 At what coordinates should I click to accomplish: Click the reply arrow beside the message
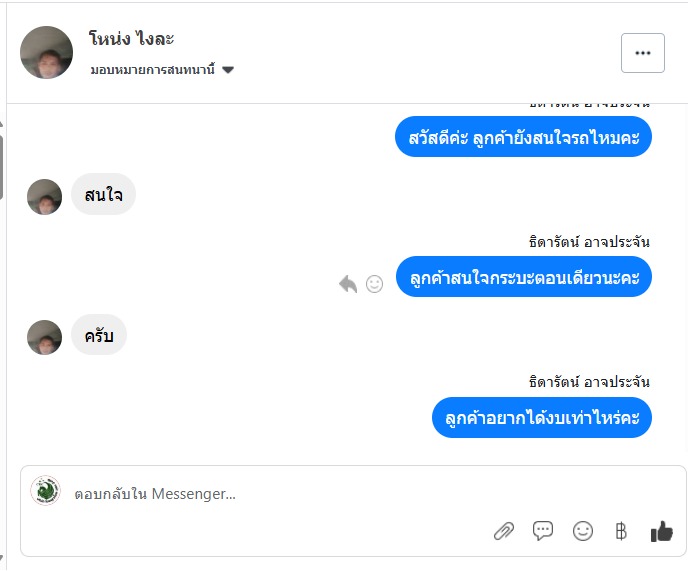pos(348,284)
